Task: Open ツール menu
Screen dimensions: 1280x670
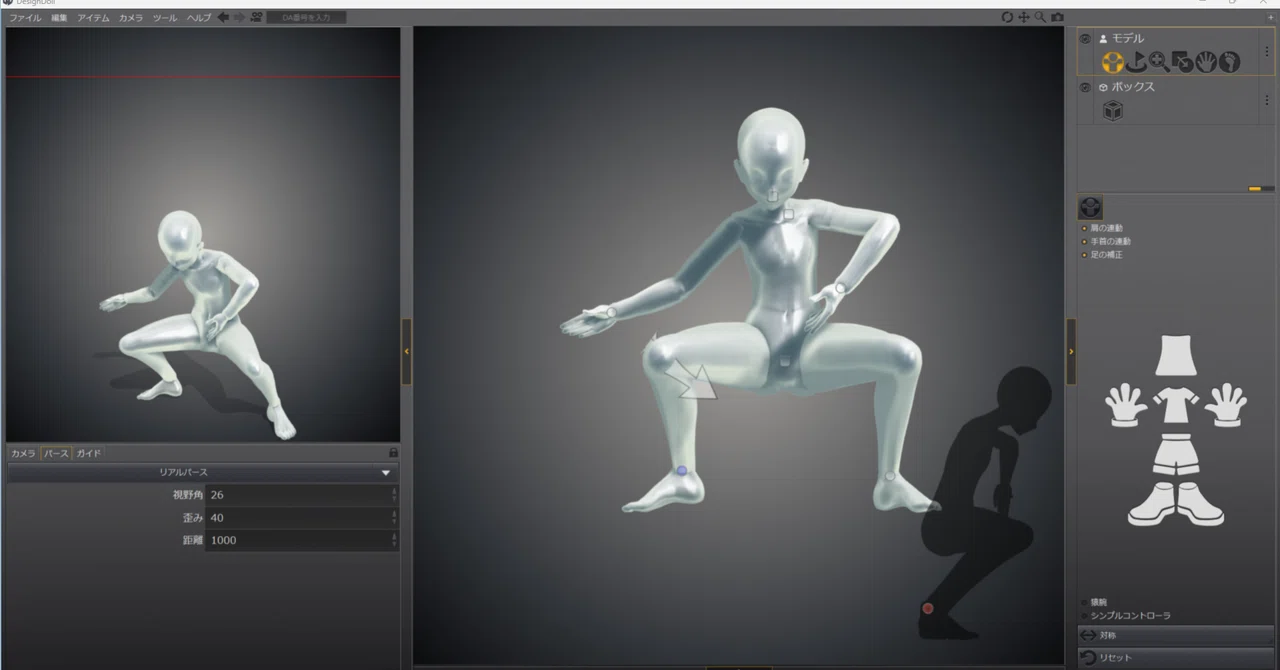Action: click(x=165, y=18)
